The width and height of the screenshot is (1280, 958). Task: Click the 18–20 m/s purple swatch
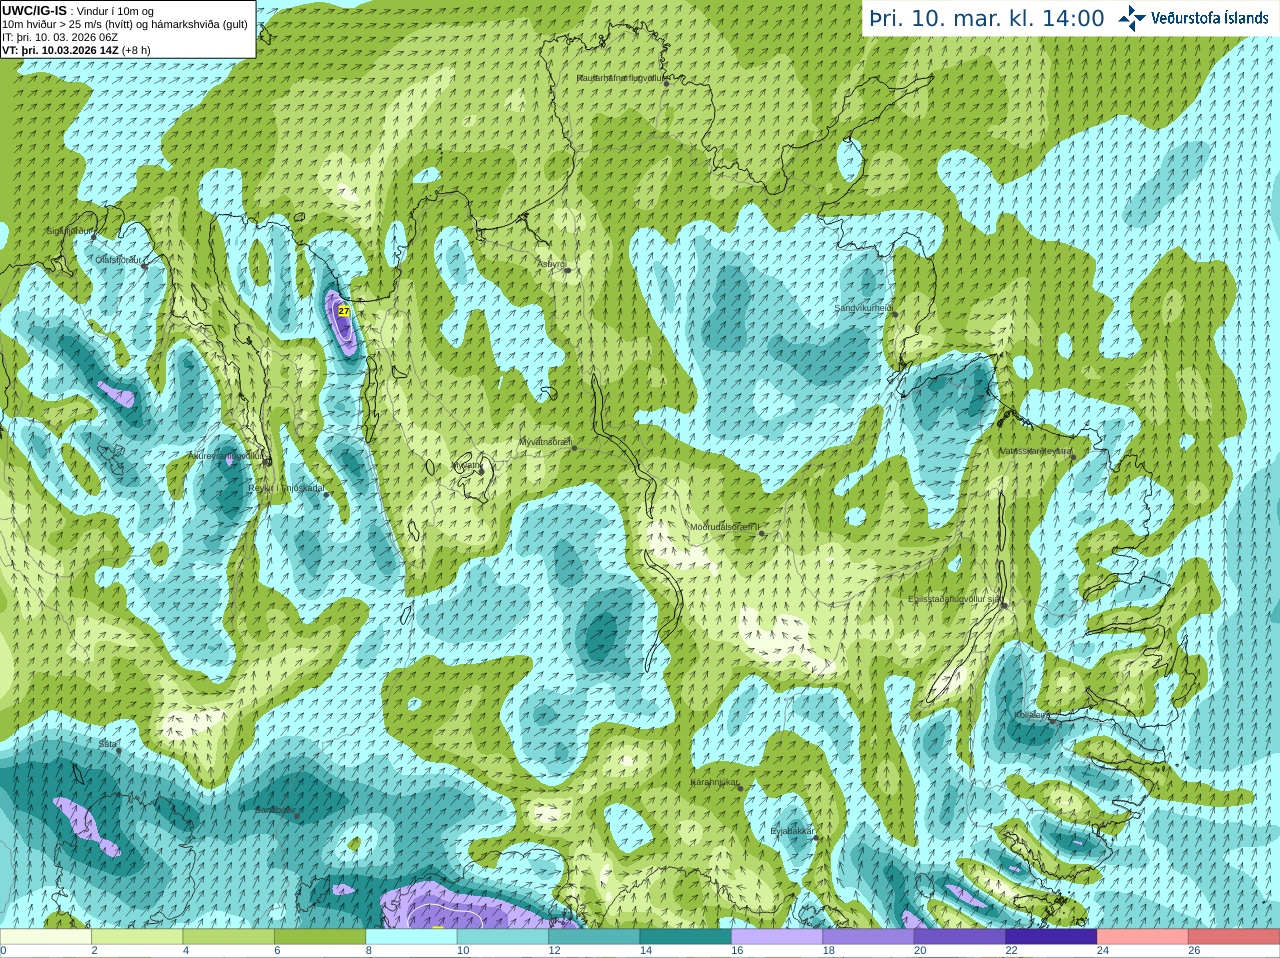(868, 937)
